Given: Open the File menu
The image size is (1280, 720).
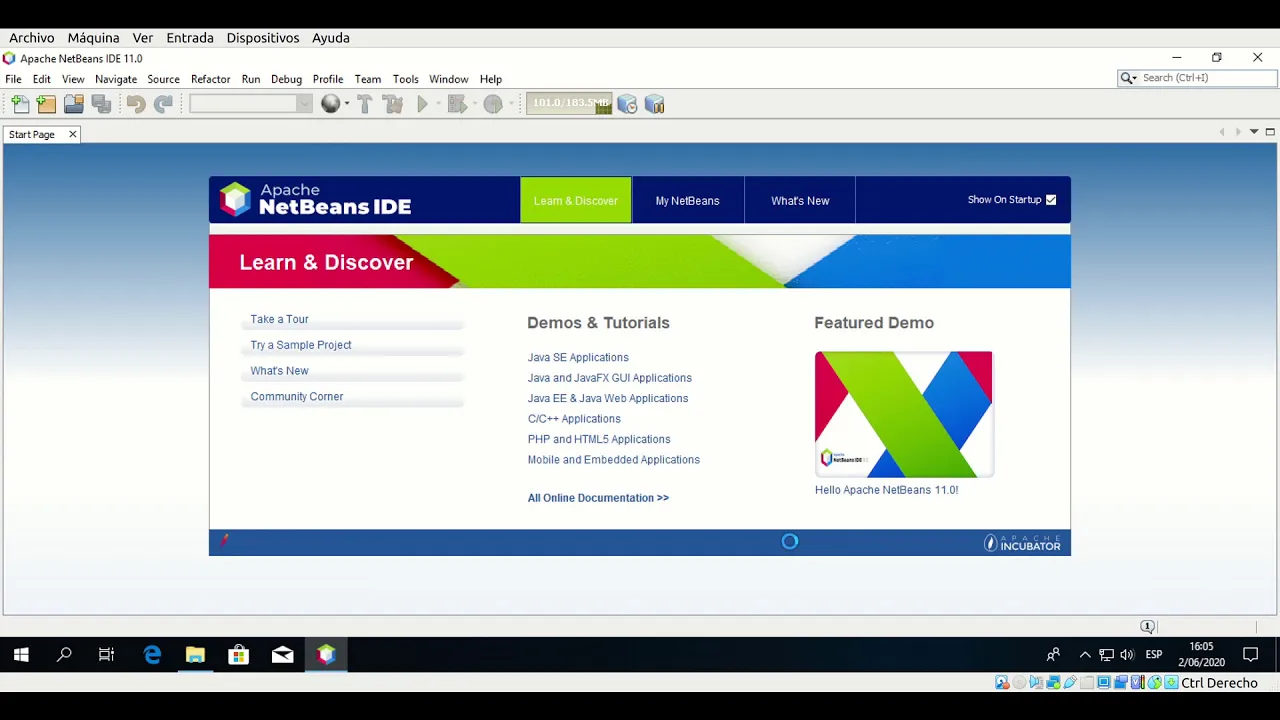Looking at the screenshot, I should 14,79.
